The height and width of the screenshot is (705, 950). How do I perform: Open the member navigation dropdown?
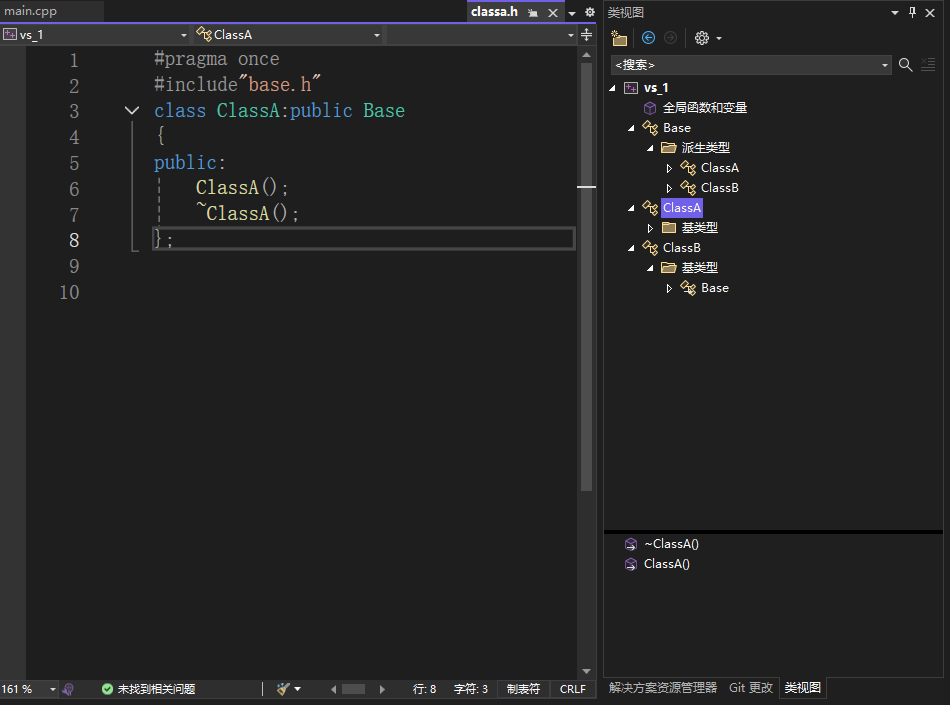571,35
